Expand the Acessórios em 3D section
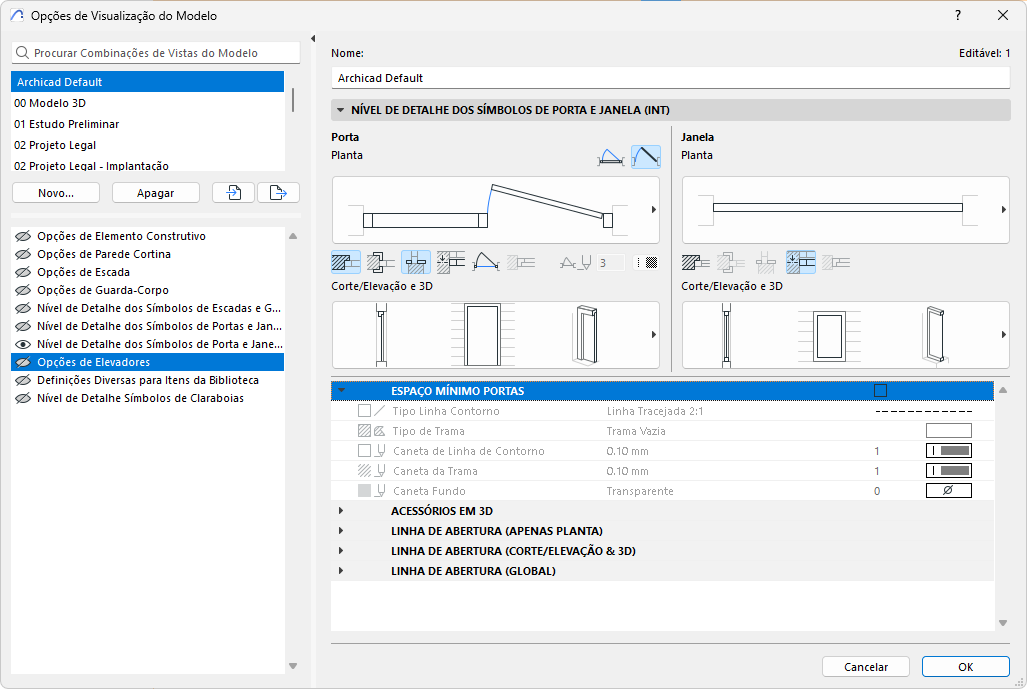1027x689 pixels. pos(341,511)
